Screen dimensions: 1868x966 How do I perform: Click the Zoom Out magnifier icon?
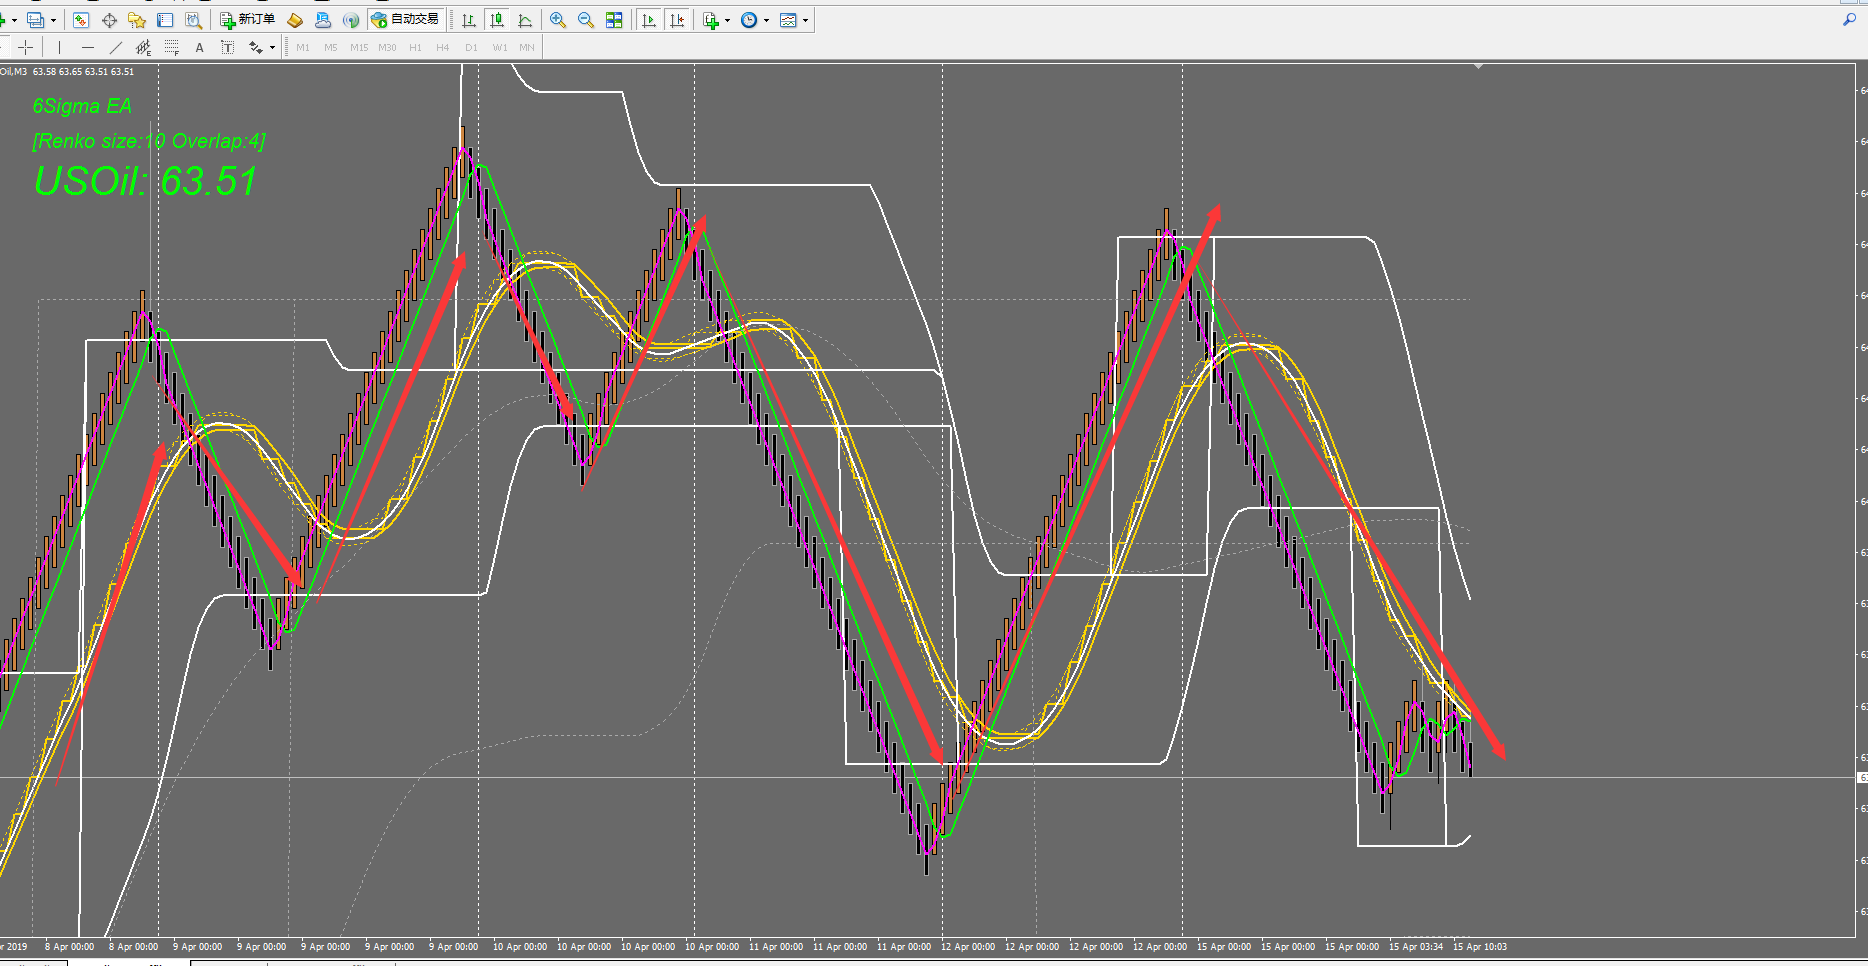pyautogui.click(x=586, y=20)
